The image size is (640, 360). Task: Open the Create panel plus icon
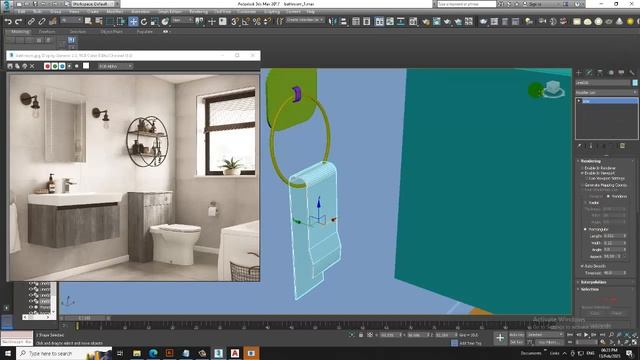pos(579,73)
